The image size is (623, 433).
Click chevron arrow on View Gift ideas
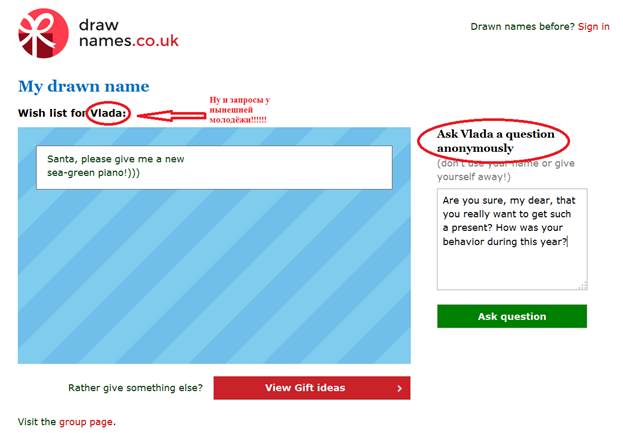click(399, 389)
